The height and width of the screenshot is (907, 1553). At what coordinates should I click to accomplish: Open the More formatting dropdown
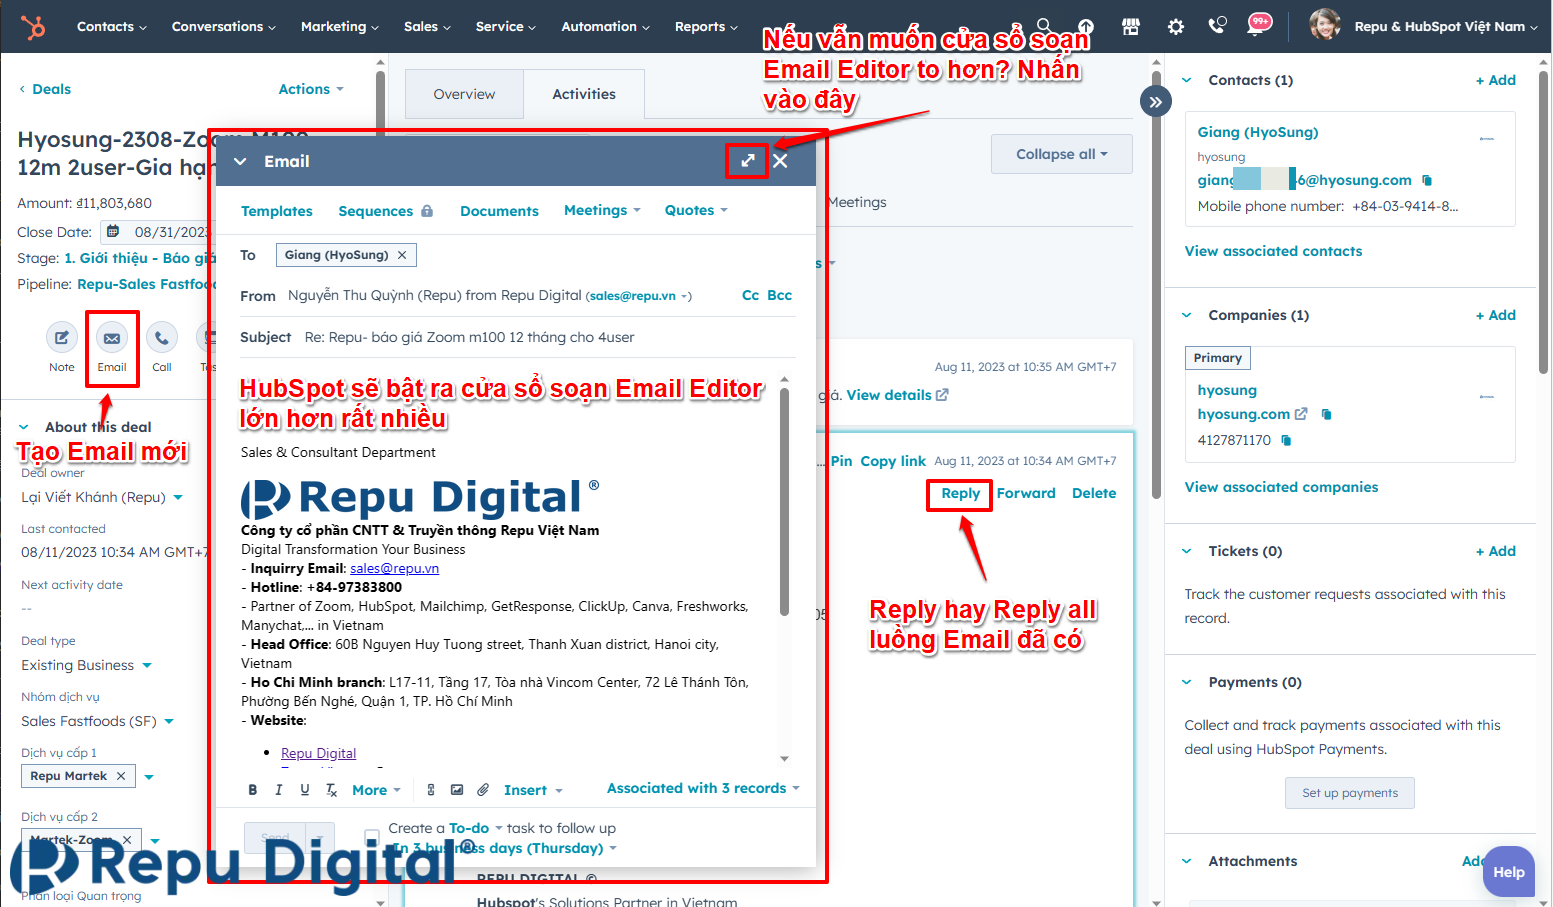[376, 790]
